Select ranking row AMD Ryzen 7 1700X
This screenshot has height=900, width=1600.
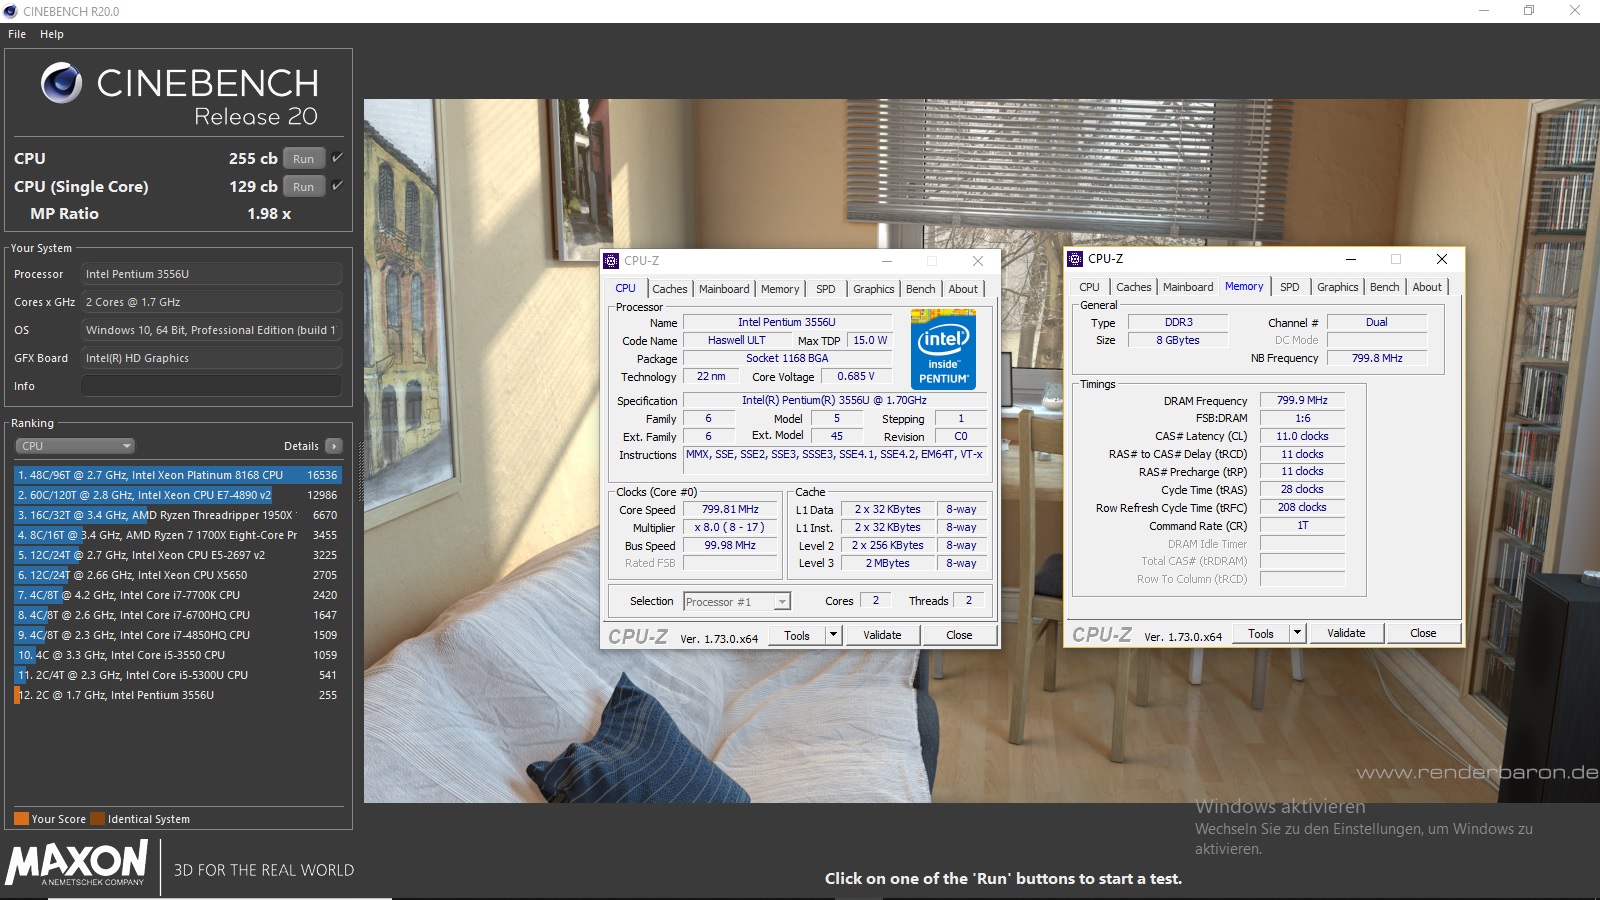178,535
